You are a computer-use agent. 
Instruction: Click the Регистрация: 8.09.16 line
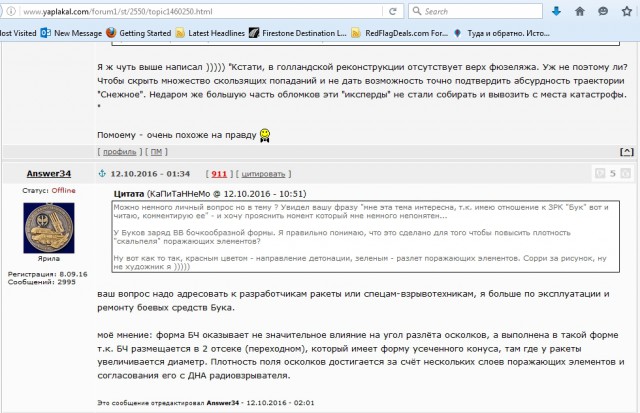(x=47, y=274)
